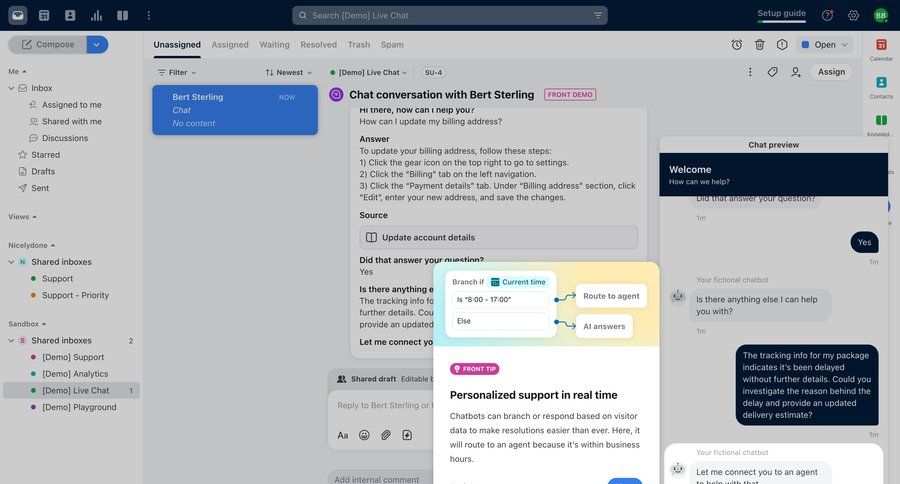This screenshot has height=484, width=900.
Task: Click the tag icon for the conversation
Action: [773, 72]
